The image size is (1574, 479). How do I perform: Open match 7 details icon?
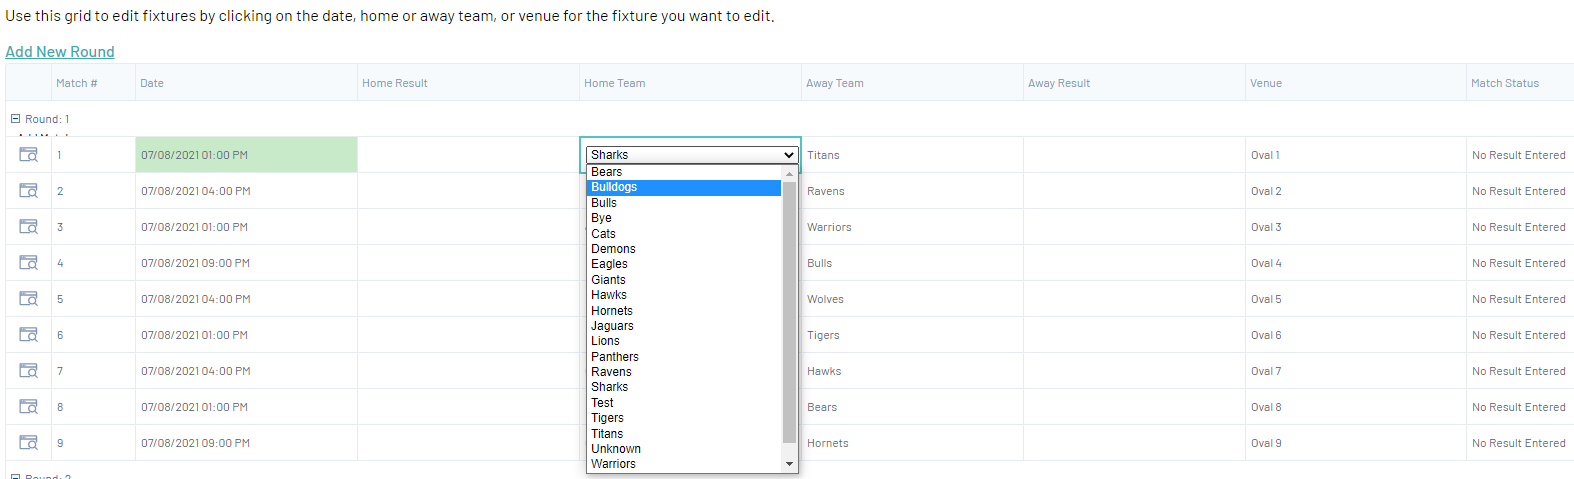28,371
